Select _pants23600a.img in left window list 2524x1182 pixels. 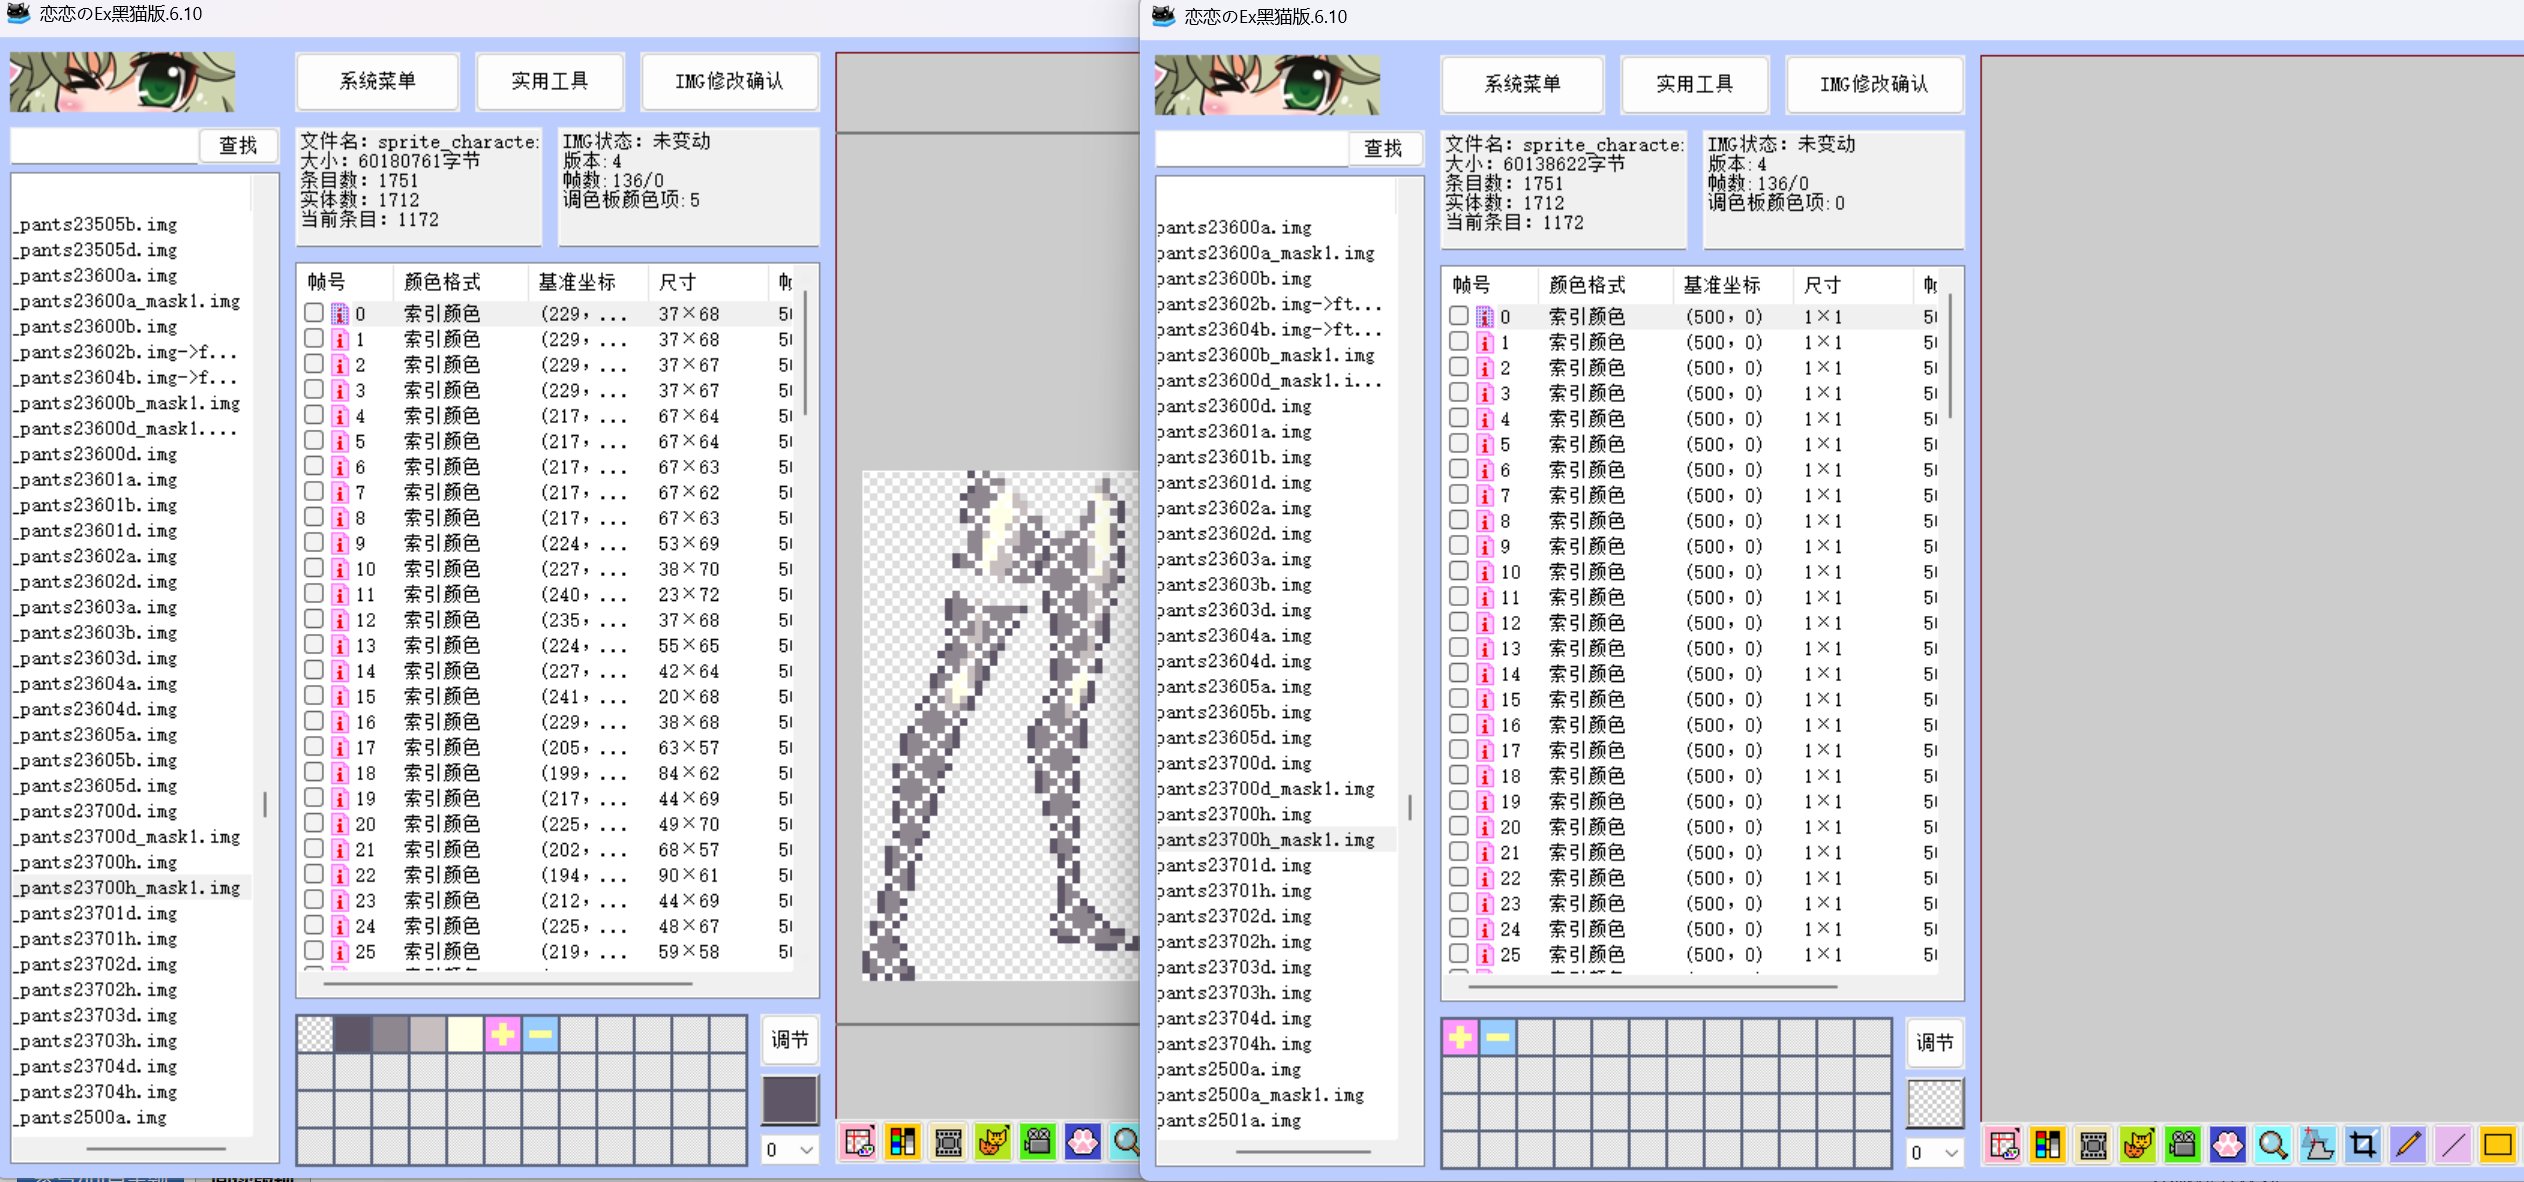(x=132, y=276)
